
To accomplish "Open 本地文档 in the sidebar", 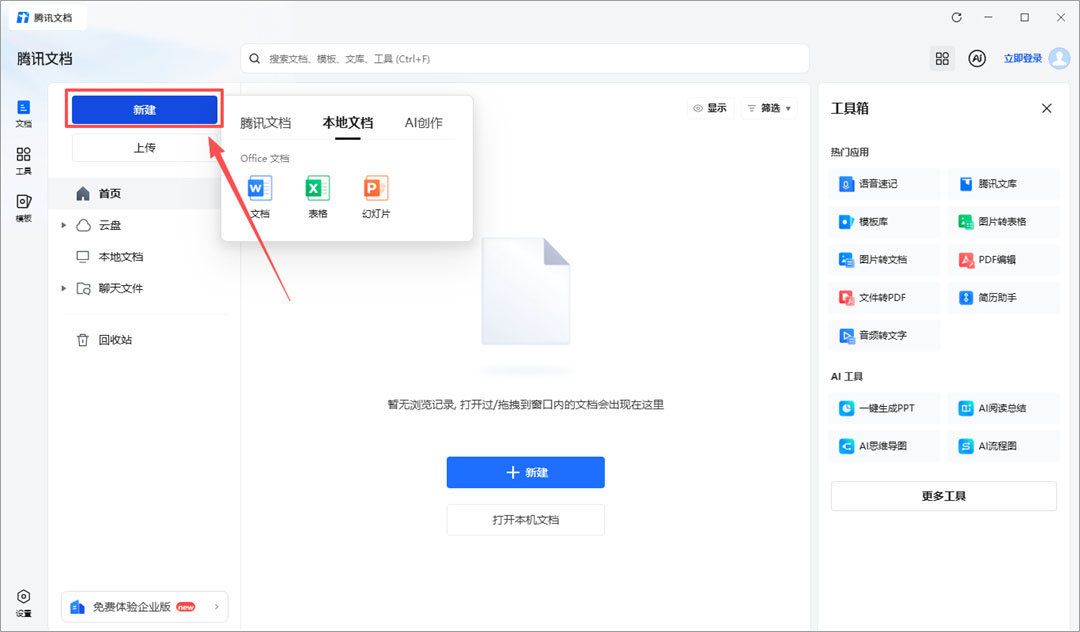I will [x=145, y=257].
